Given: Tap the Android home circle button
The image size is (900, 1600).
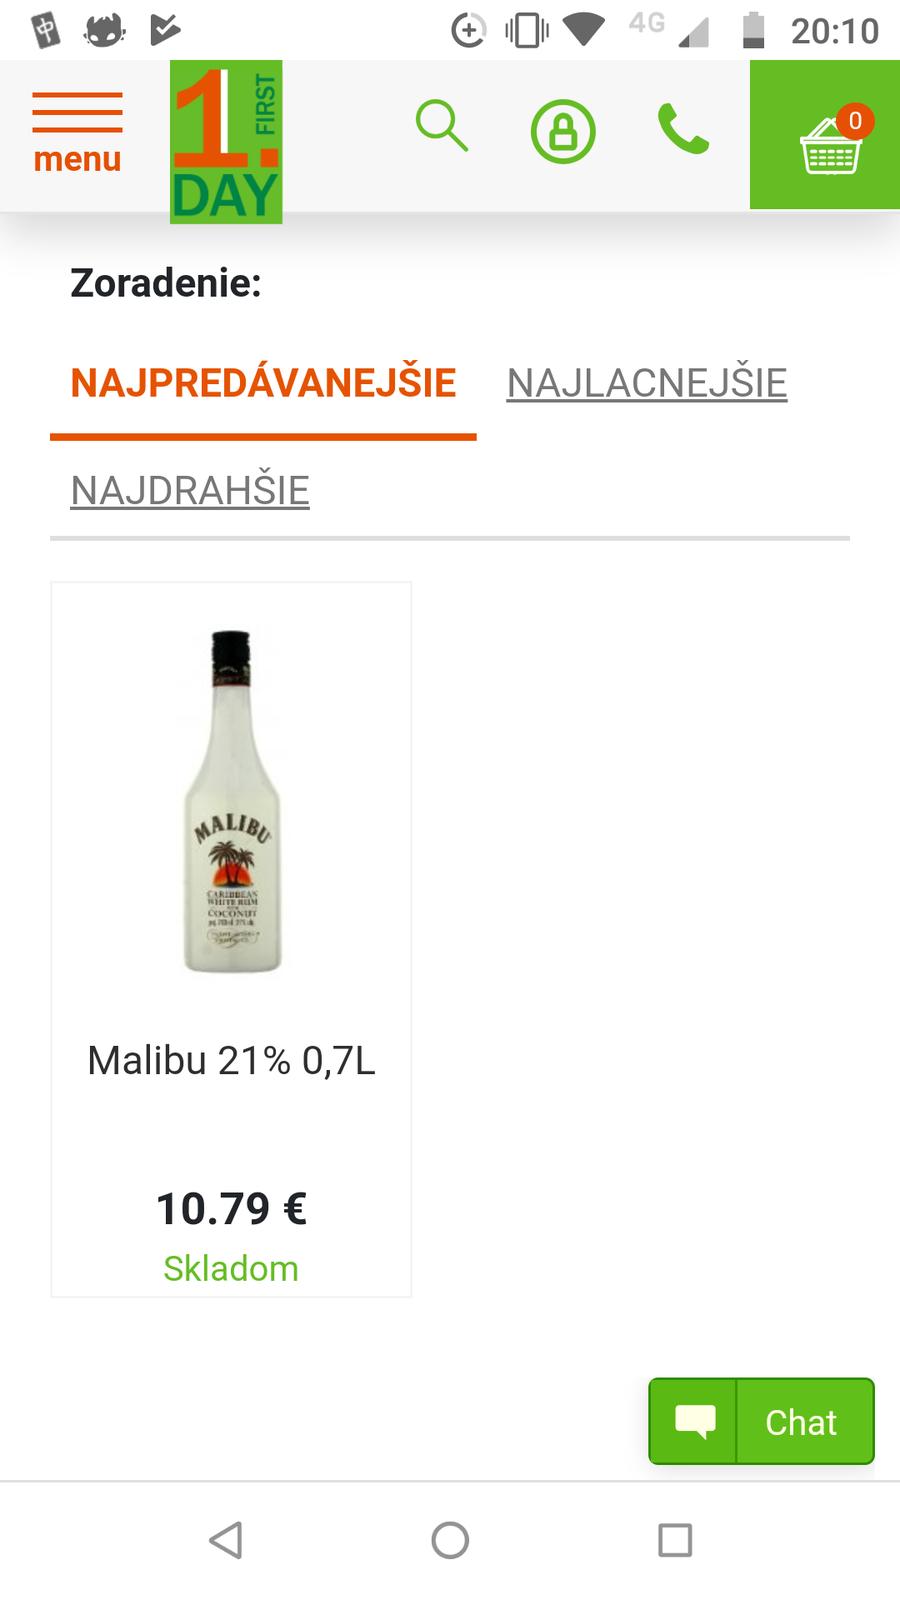Looking at the screenshot, I should pyautogui.click(x=450, y=1540).
